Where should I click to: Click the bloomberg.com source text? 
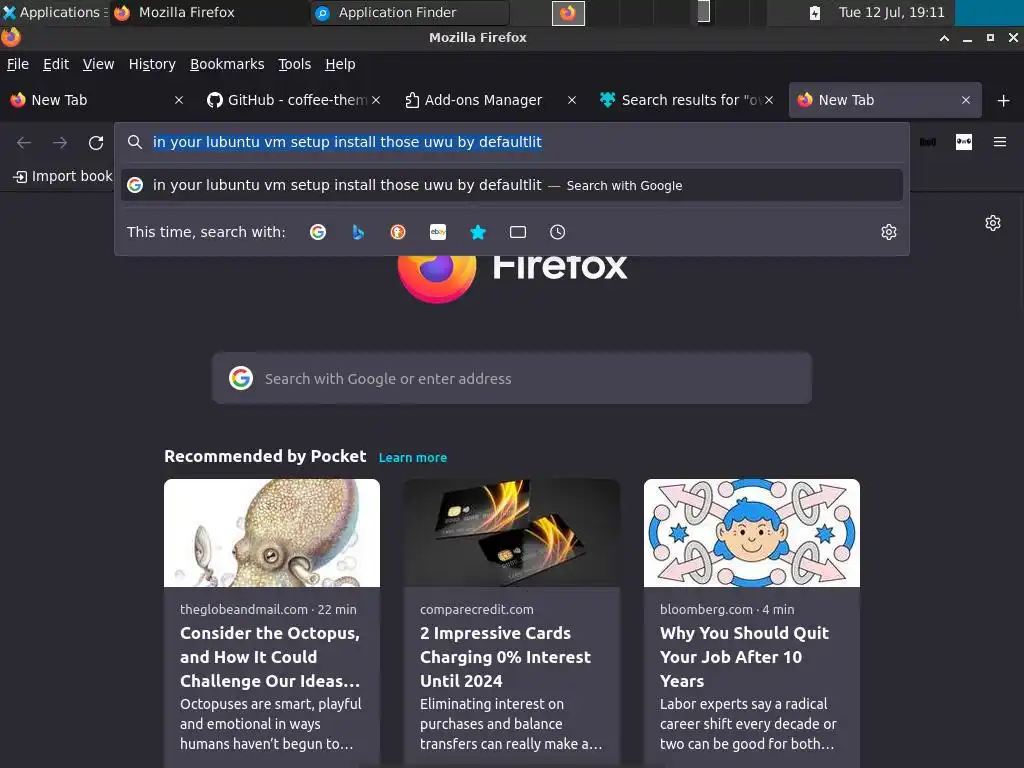[706, 609]
